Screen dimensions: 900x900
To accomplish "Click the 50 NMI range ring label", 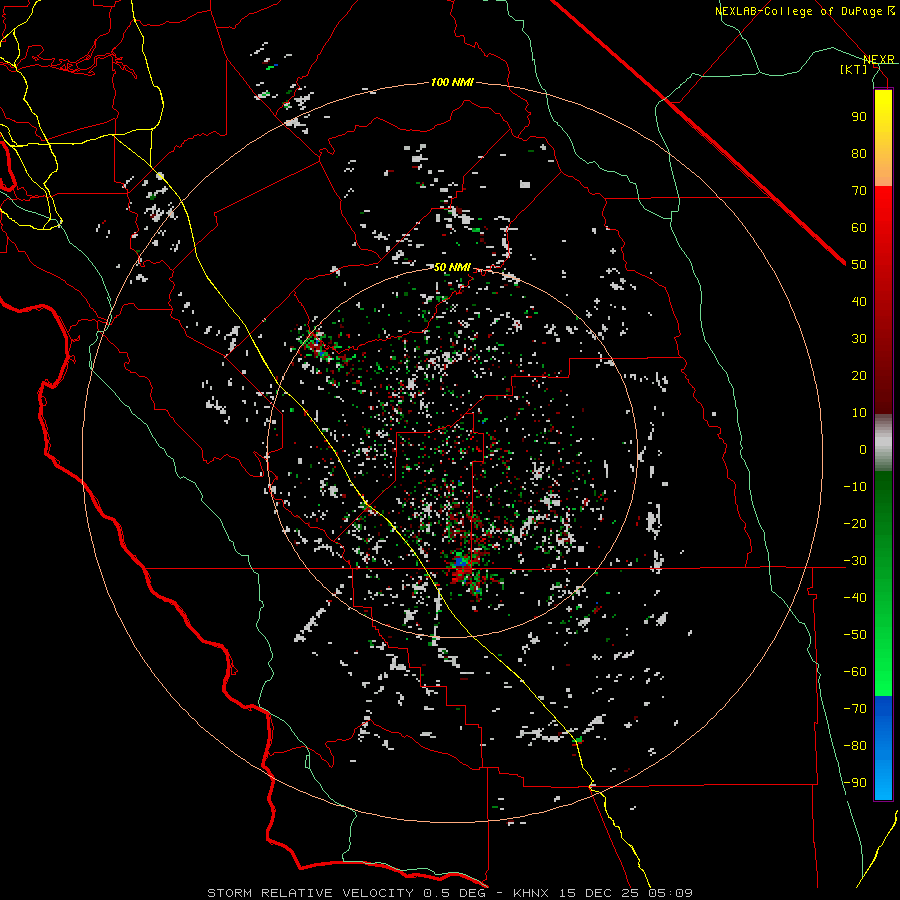I will tap(452, 267).
